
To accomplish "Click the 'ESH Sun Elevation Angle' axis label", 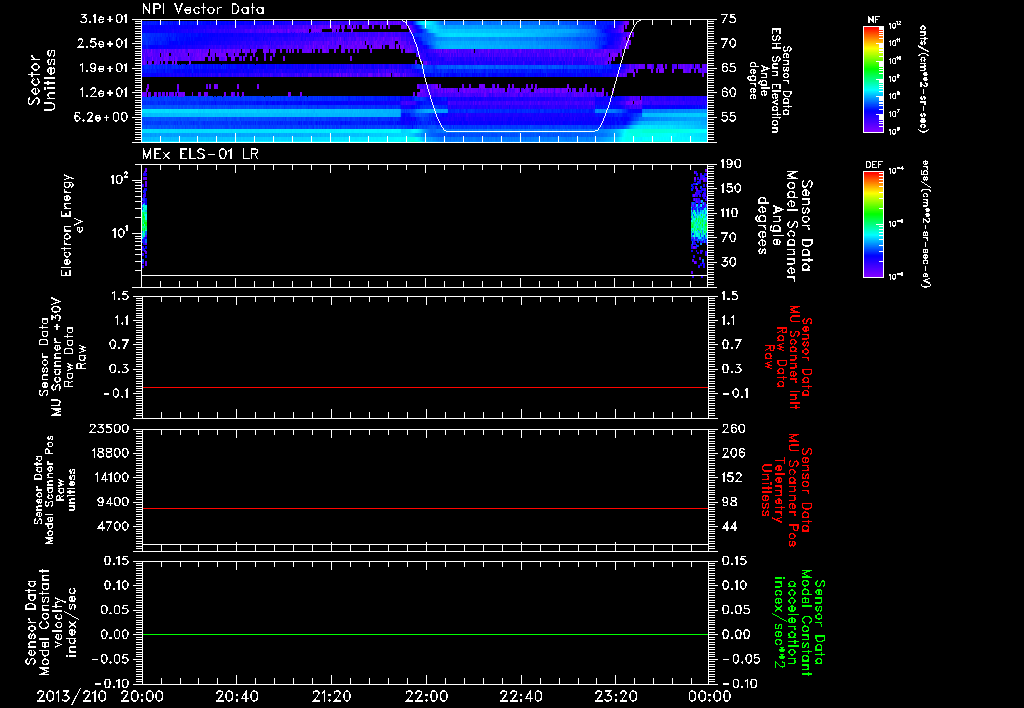I will click(x=765, y=80).
